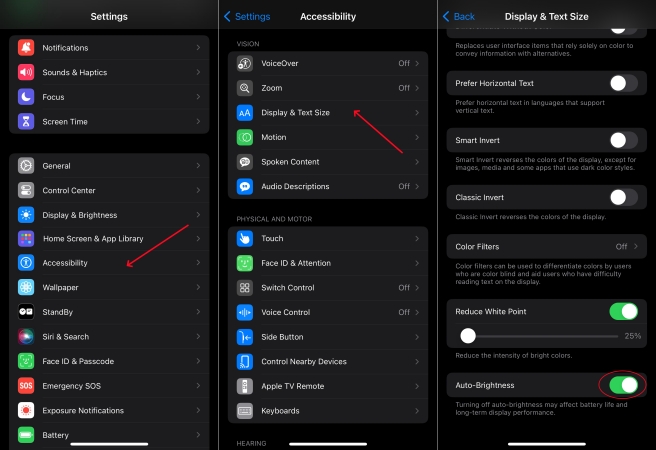Tap the Face ID & Attention icon

click(x=245, y=263)
